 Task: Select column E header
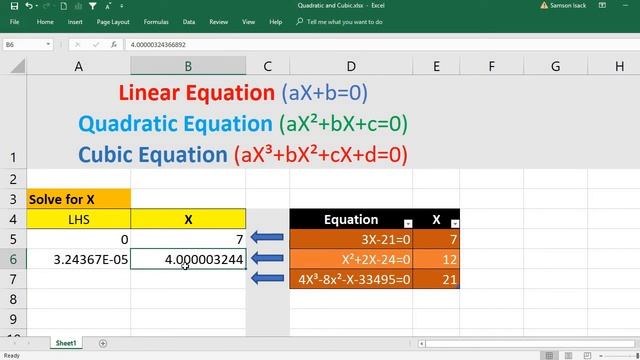tap(436, 66)
